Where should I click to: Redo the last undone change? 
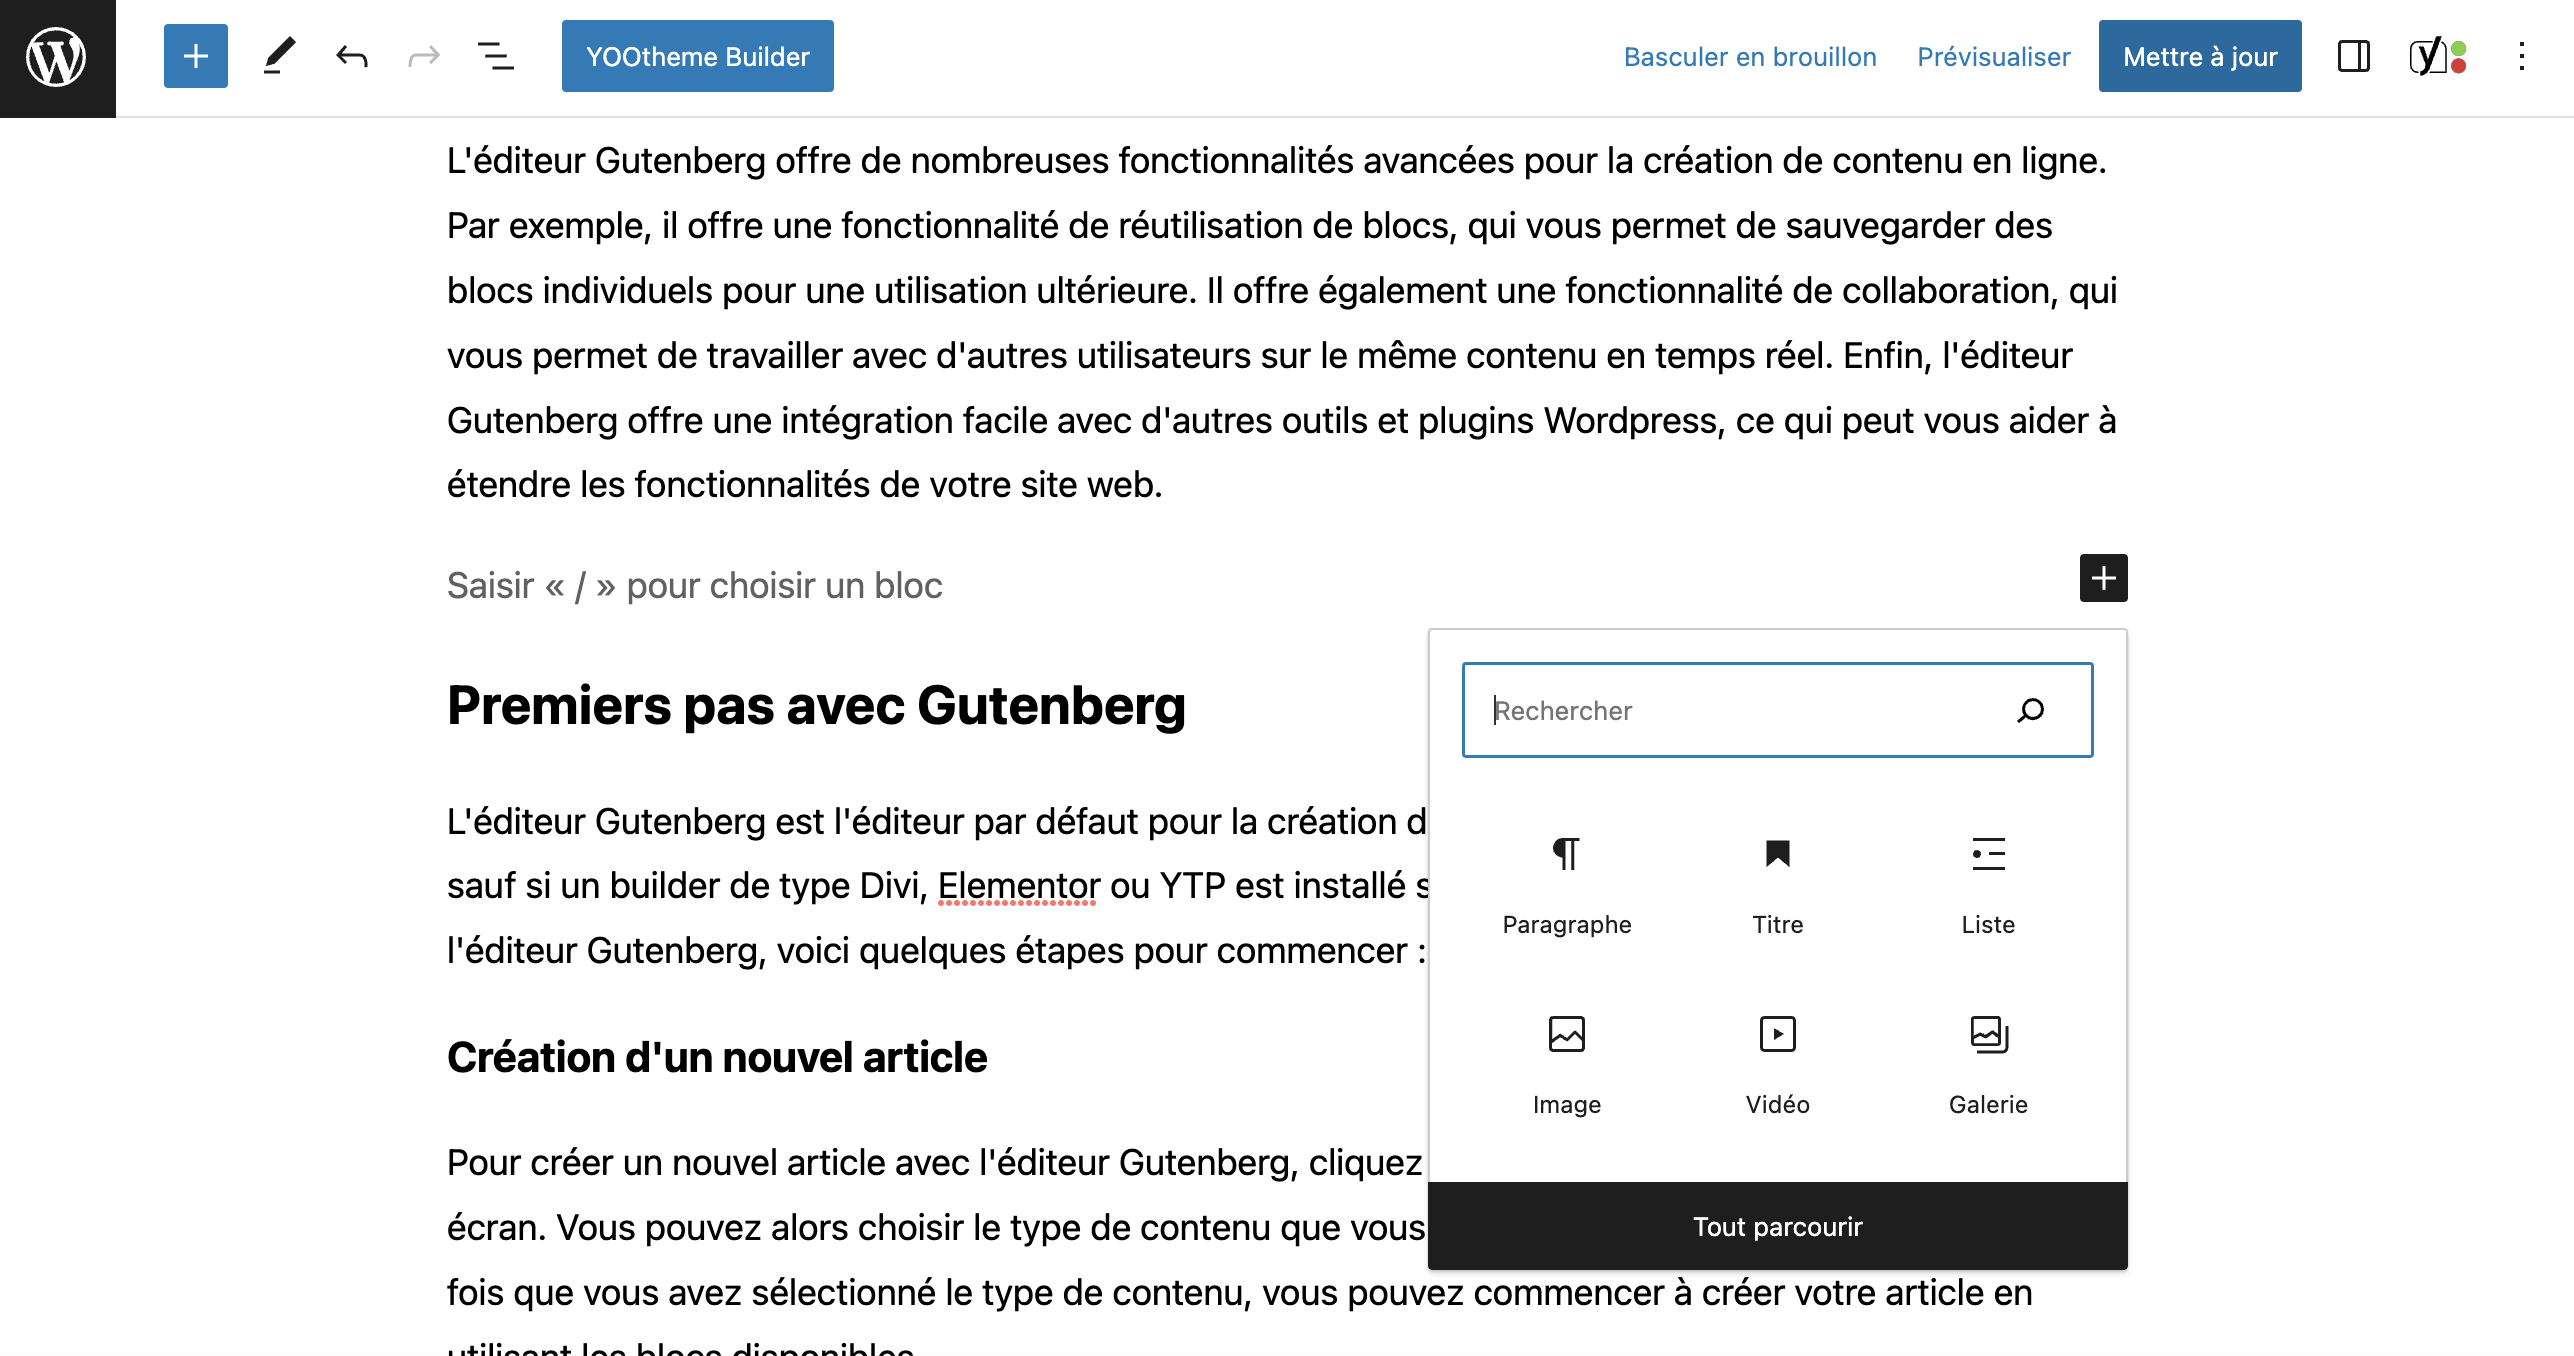click(424, 56)
